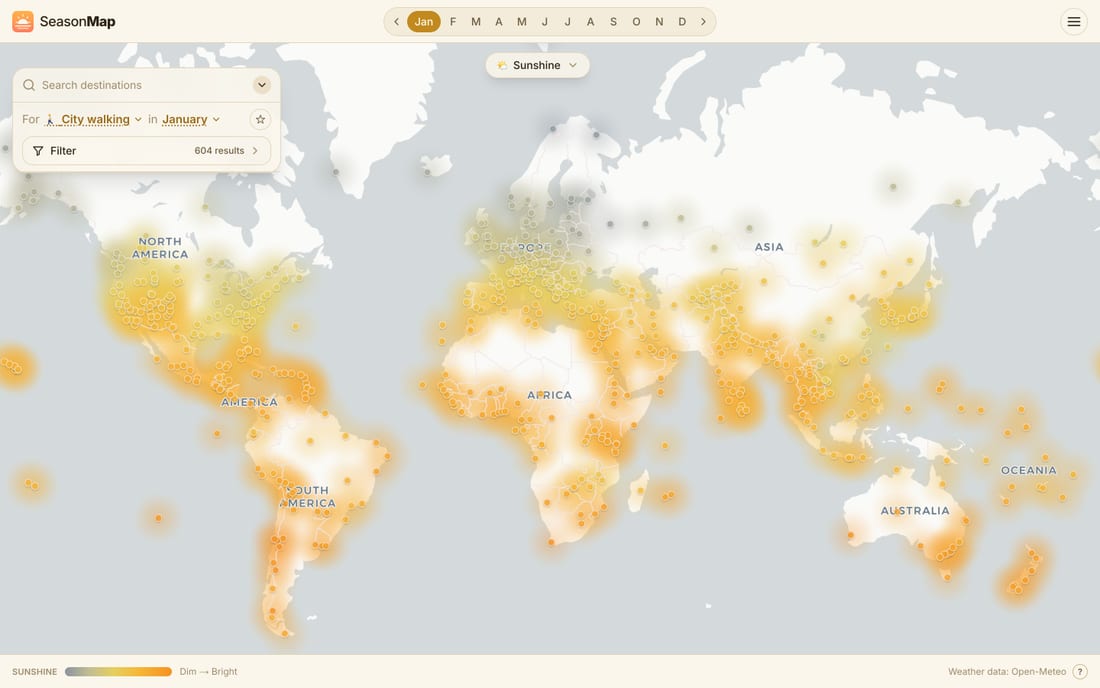Select the first A (April) month tab
Screen dimensions: 1100x688
click(499, 22)
